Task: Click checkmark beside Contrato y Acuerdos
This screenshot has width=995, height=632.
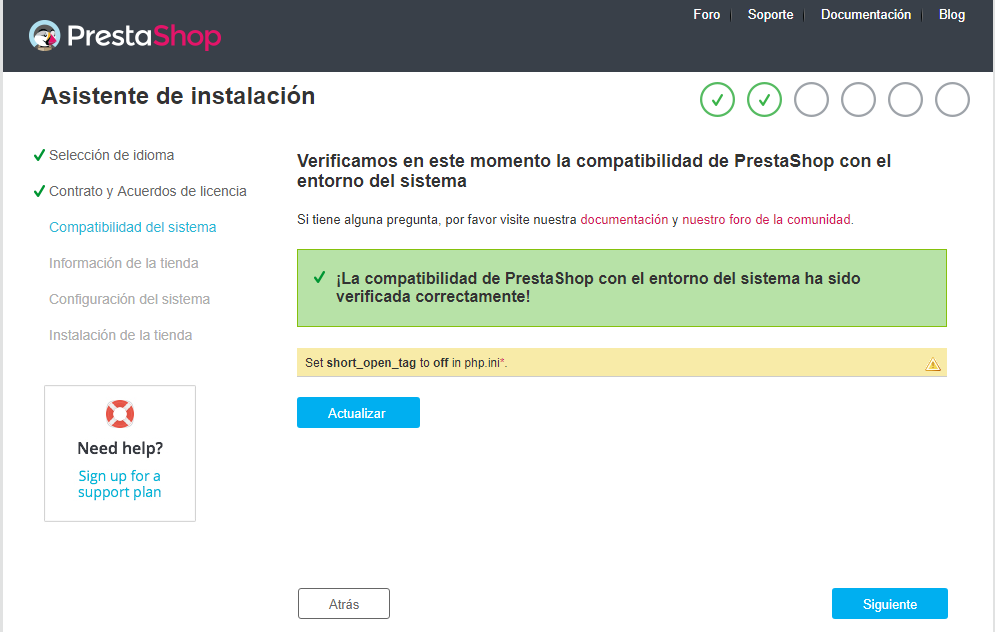Action: point(39,191)
